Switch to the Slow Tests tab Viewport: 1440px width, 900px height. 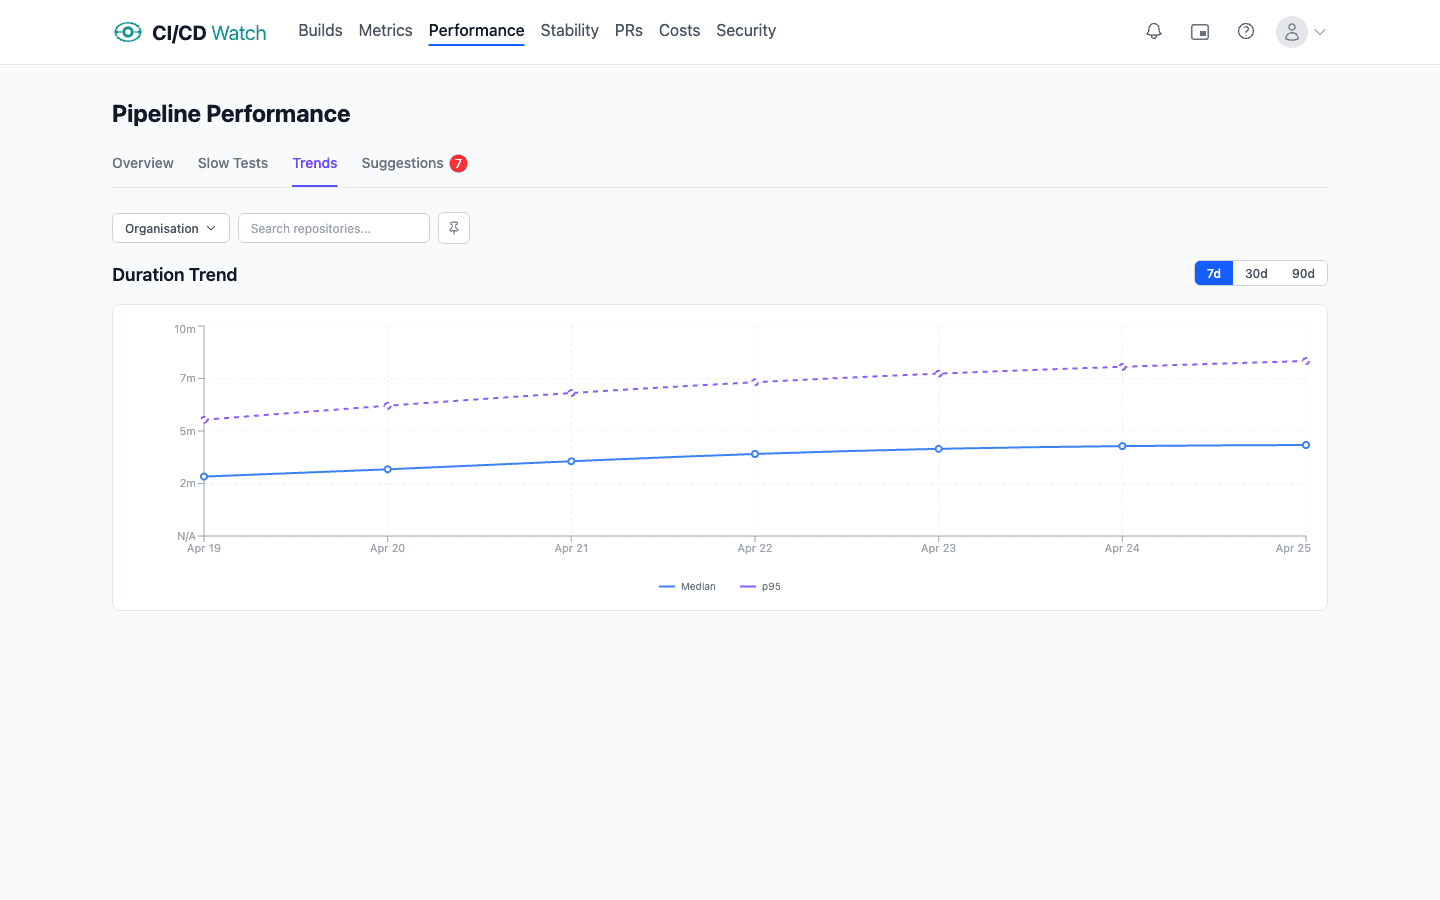232,163
